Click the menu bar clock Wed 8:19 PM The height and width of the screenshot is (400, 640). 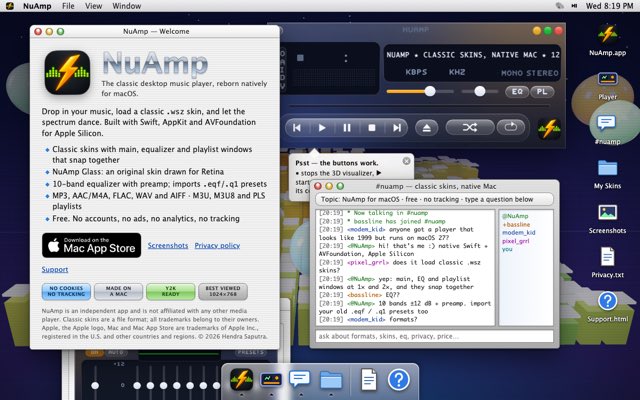(609, 6)
